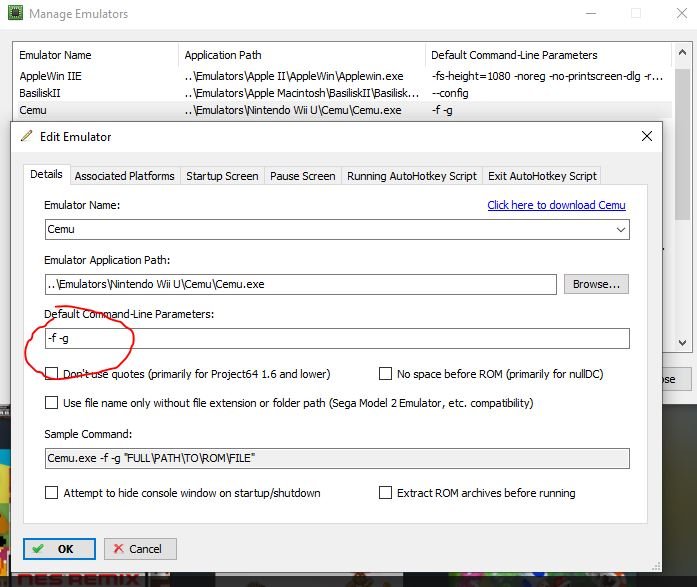Viewport: 697px width, 587px height.
Task: Go to Running AutoHotkey Script tab
Action: 412,176
